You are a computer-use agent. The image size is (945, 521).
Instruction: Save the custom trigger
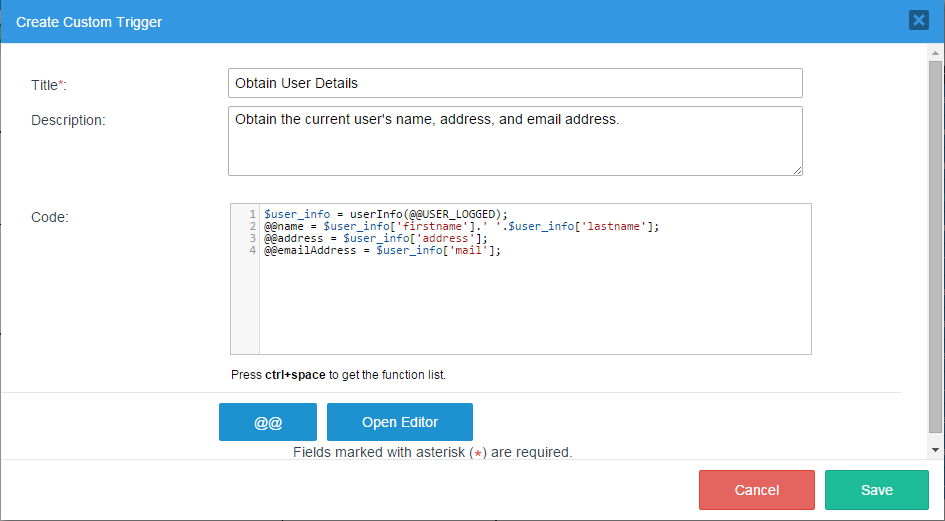[x=877, y=490]
